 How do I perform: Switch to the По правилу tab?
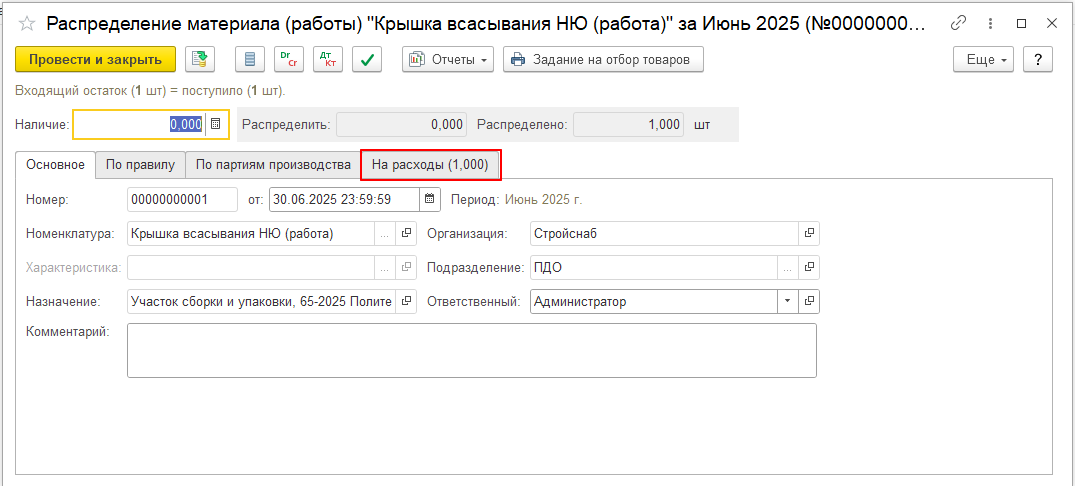click(141, 165)
